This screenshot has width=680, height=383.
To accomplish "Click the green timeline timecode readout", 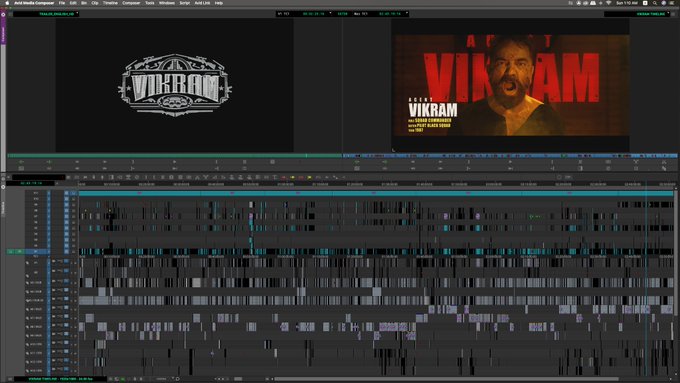I will click(x=31, y=183).
